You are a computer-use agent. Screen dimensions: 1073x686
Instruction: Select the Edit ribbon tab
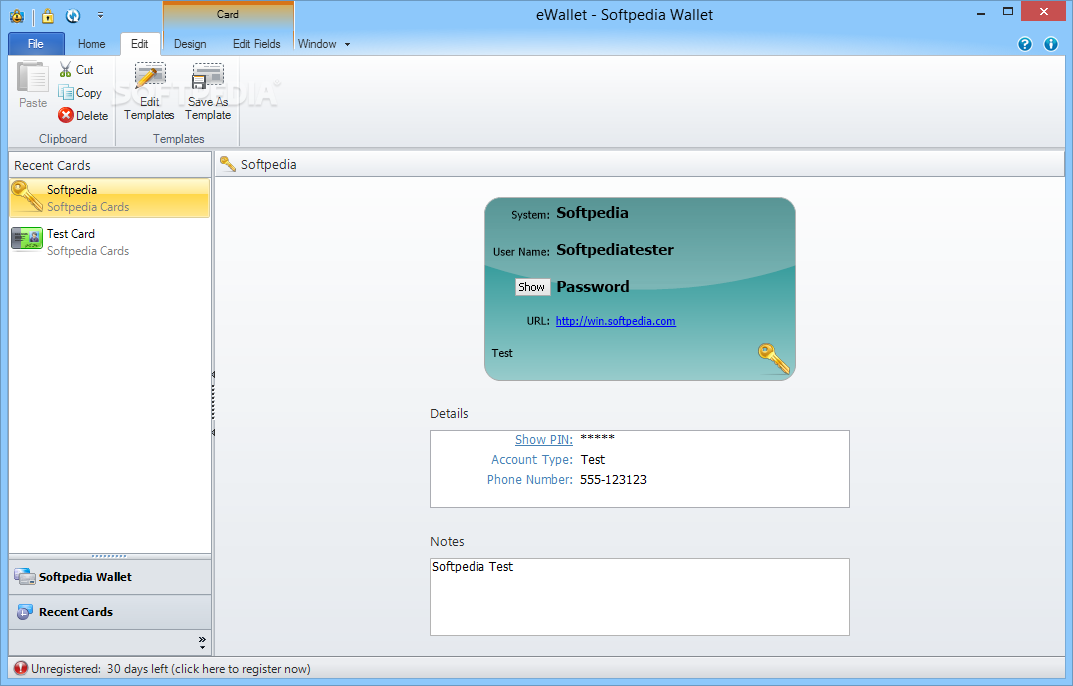140,44
